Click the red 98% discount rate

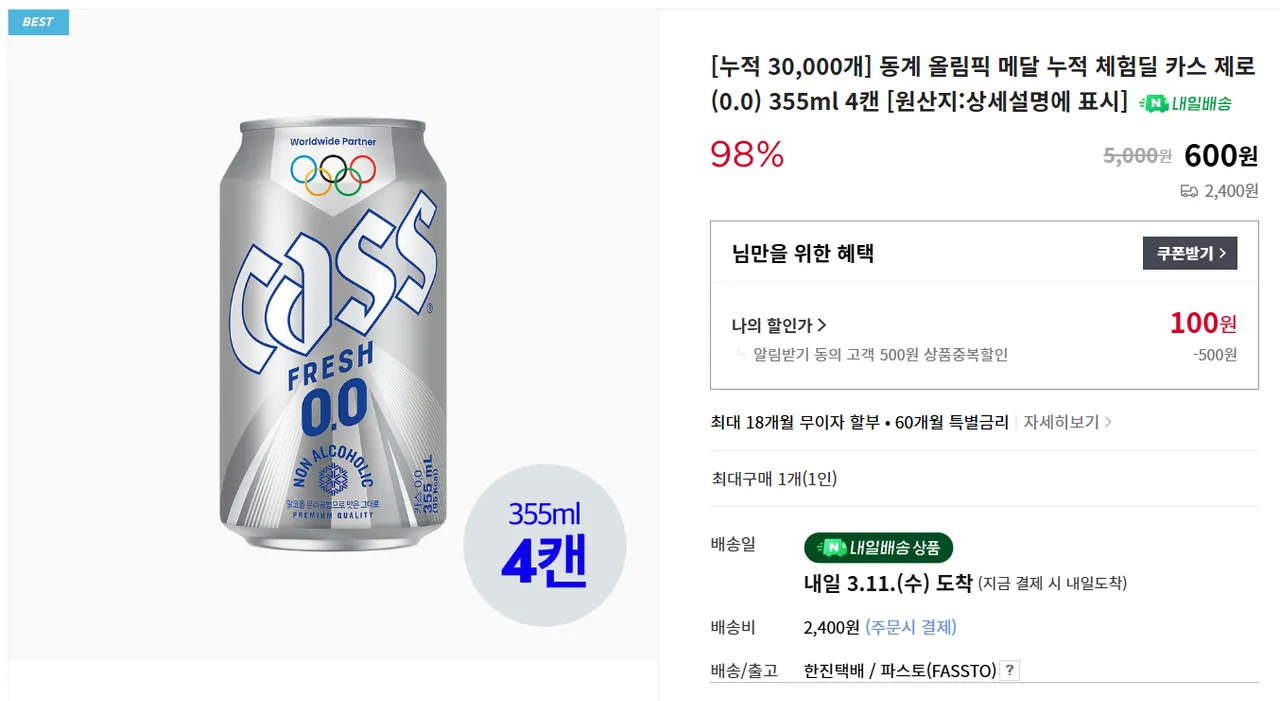coord(747,155)
